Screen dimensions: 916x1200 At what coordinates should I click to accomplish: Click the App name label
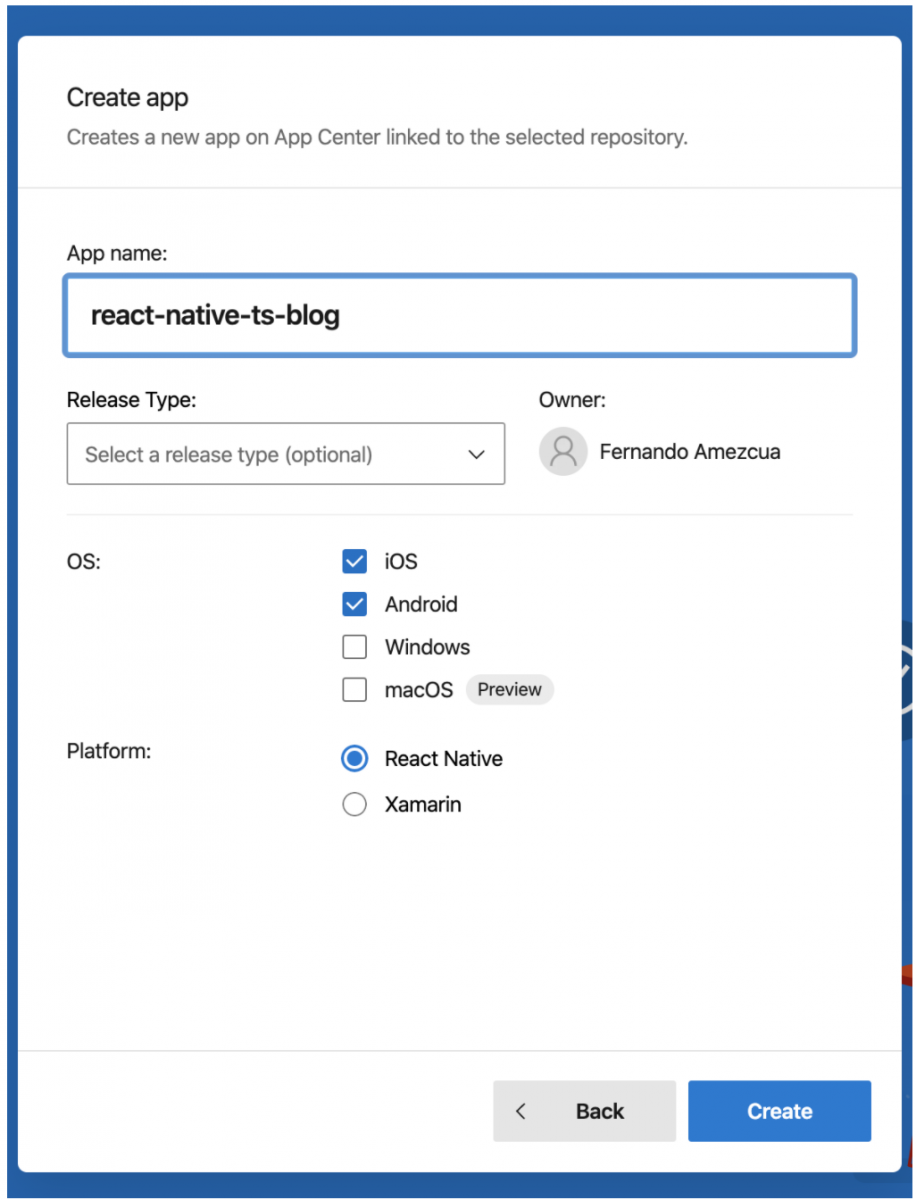click(x=117, y=253)
